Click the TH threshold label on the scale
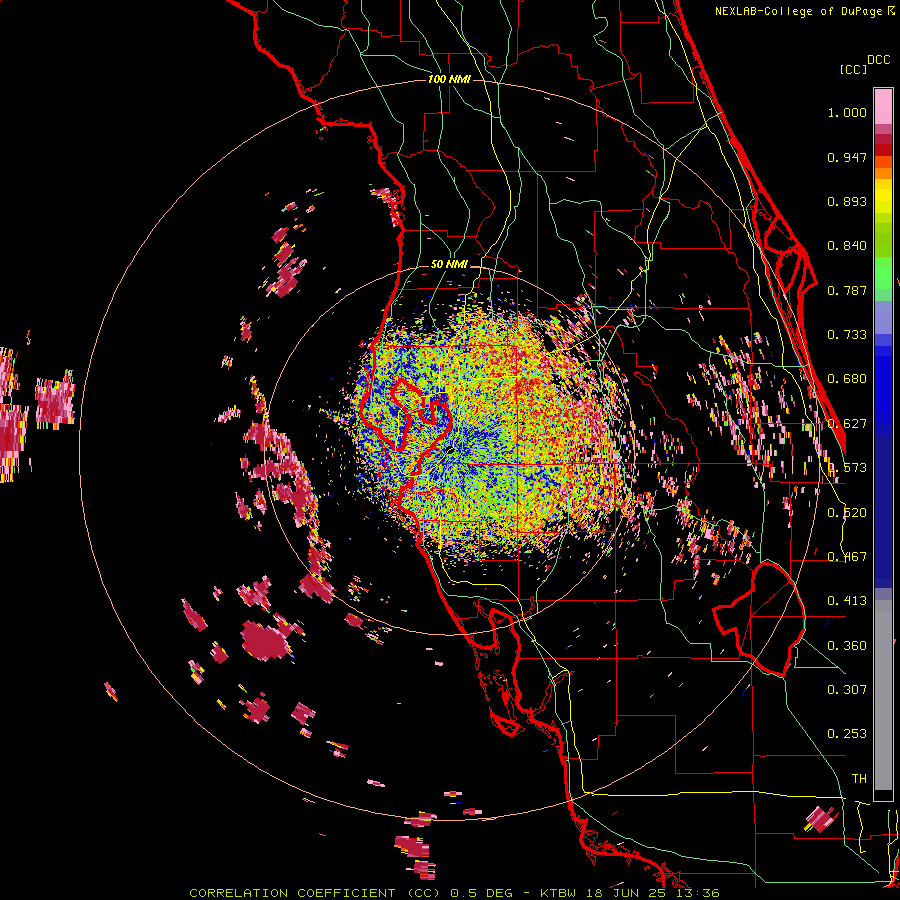The image size is (900, 900). [859, 779]
